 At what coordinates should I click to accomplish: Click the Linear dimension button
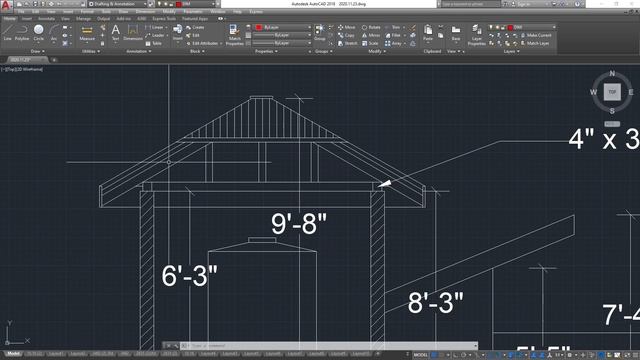(155, 27)
